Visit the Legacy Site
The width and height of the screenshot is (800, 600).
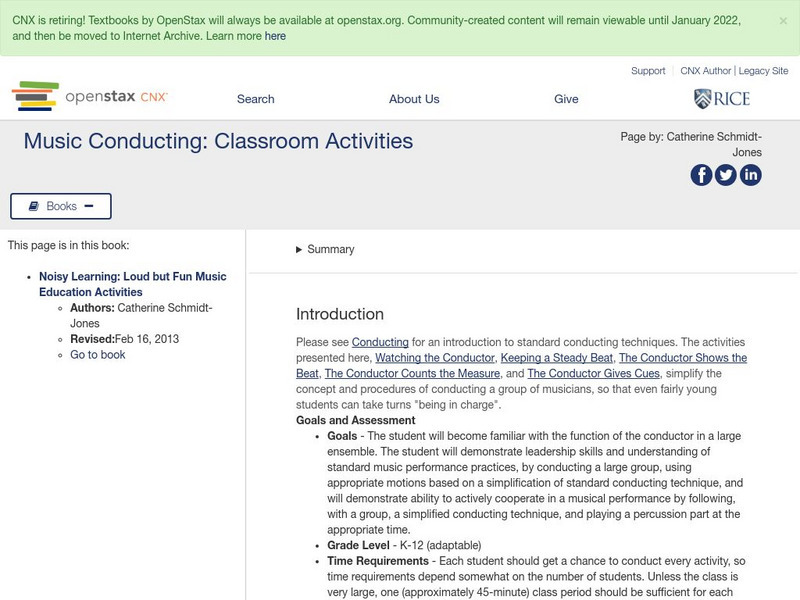pos(763,71)
